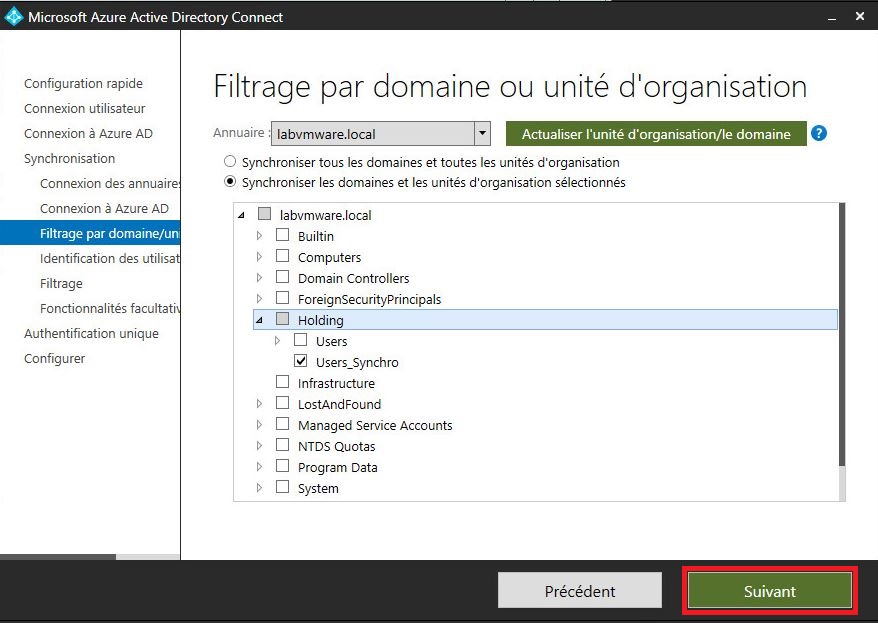Select Filtrage par domaine/unité sub-step

(90, 233)
